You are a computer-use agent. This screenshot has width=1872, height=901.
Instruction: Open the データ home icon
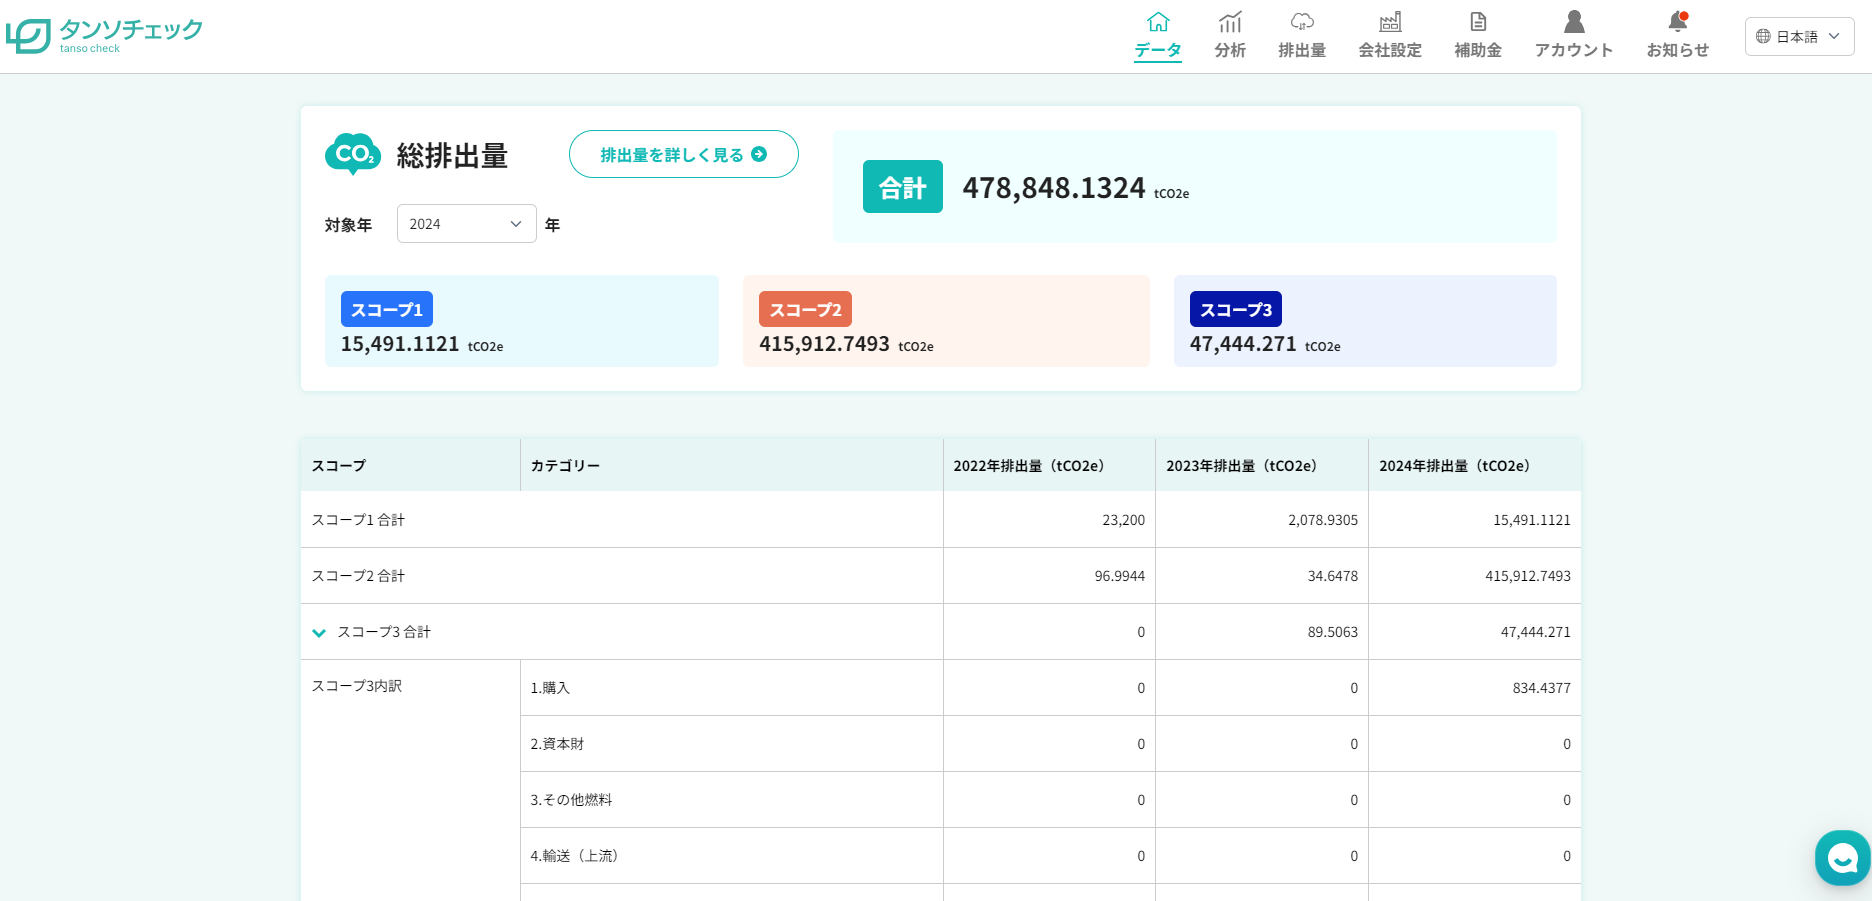[1158, 23]
